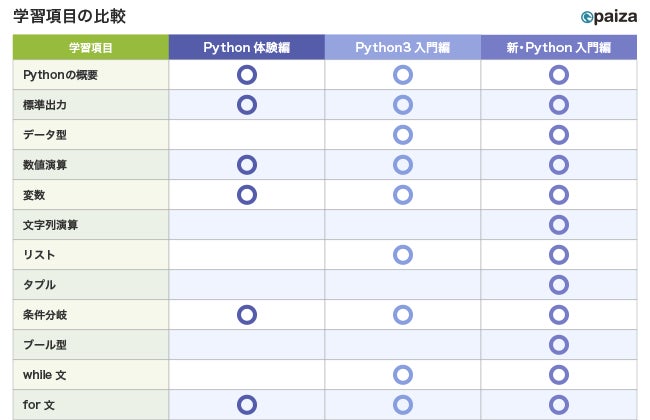Screen dimensions: 650x420
Task: Click the Python 体験編 circle for Pythonの概要
Action: coord(247,74)
